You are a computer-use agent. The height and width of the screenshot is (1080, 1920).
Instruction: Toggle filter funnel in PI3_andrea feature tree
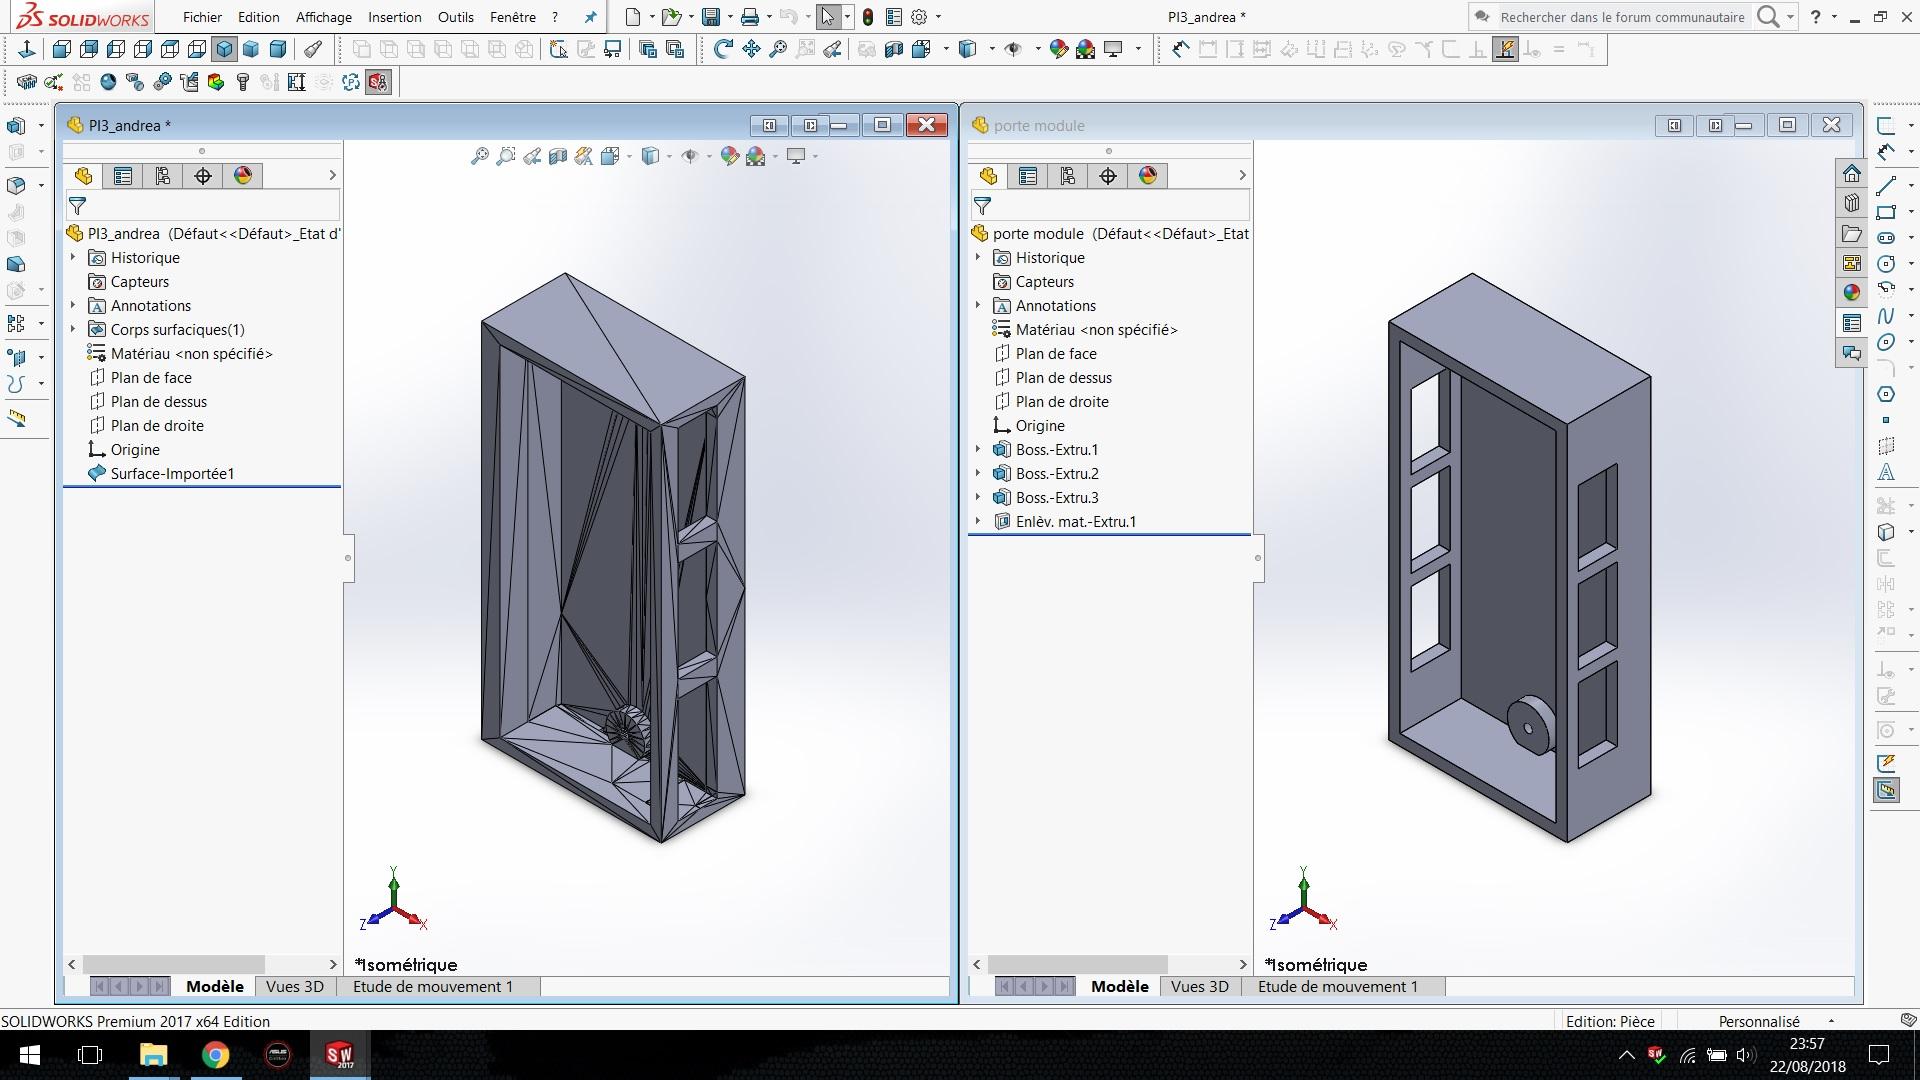(x=77, y=206)
